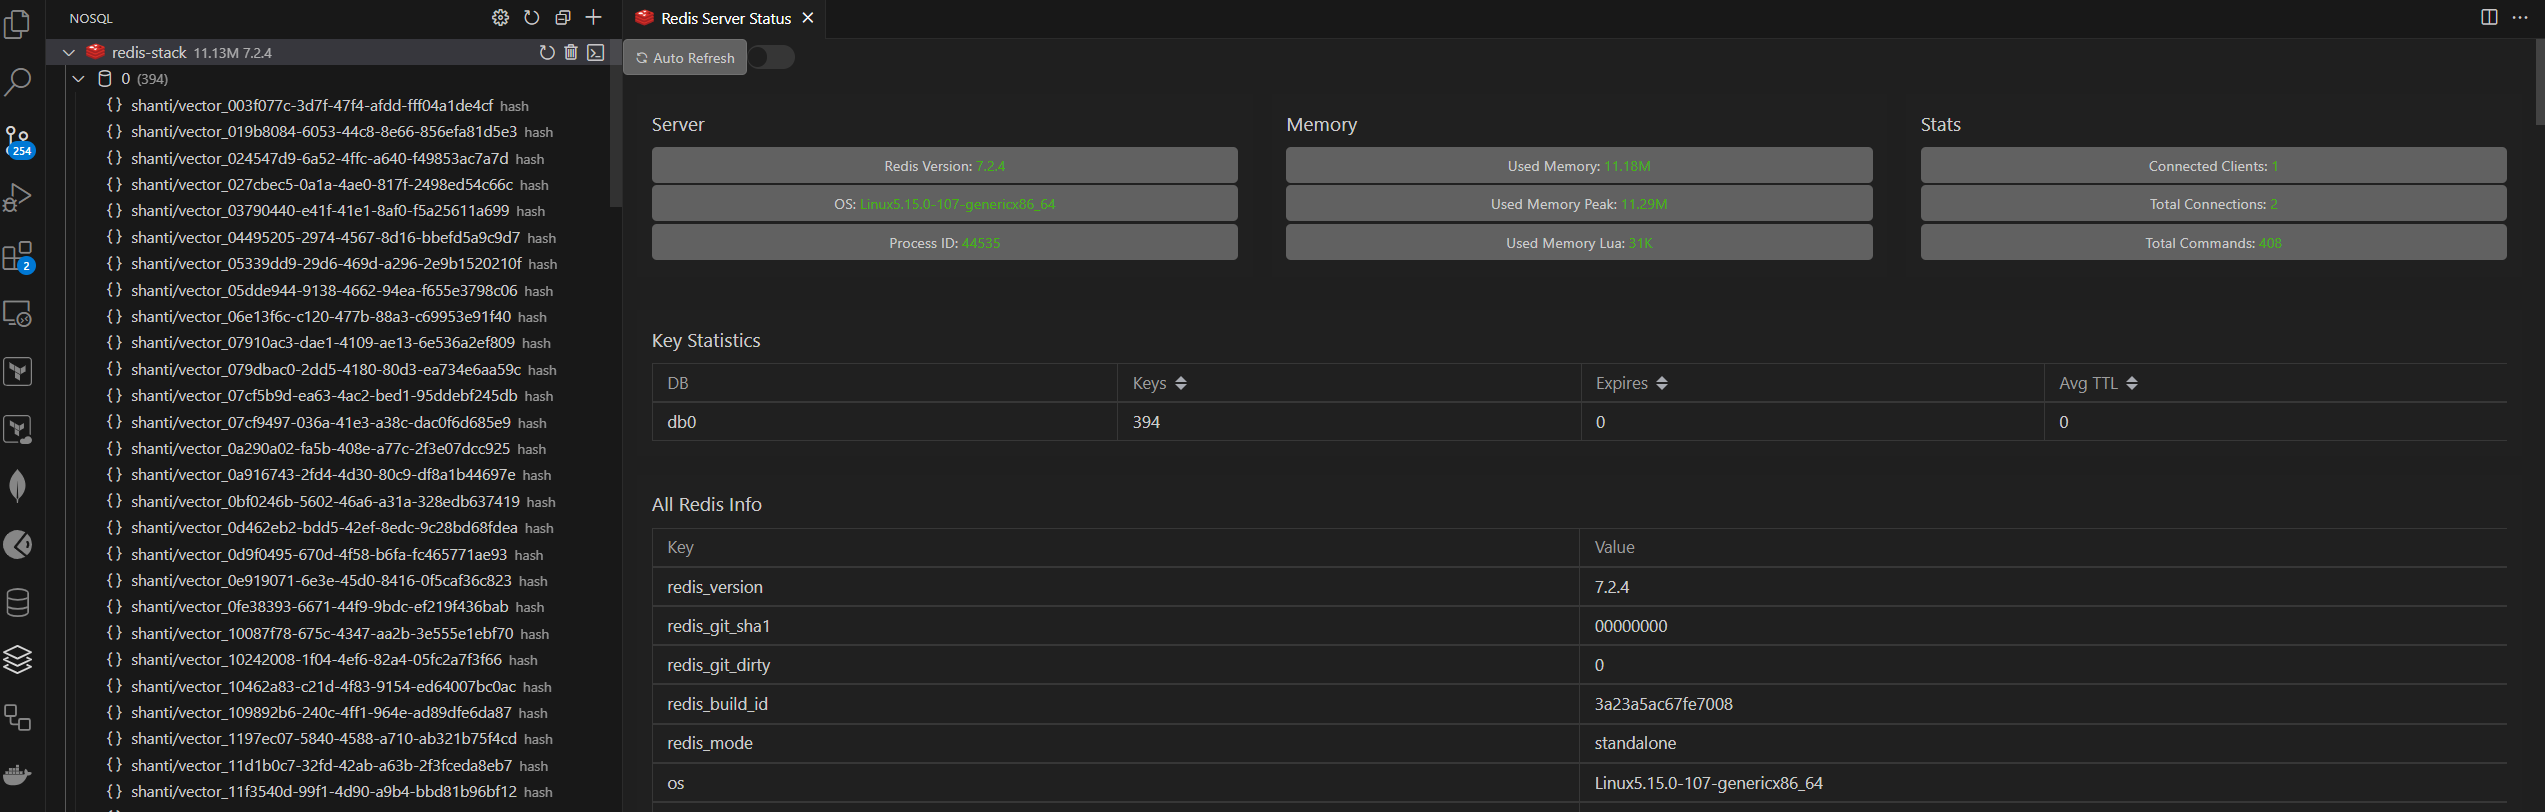Open key shanti/vector_03790440-e41f-41e1-8af0-f5a25611a699
Image resolution: width=2545 pixels, height=812 pixels.
(x=320, y=210)
